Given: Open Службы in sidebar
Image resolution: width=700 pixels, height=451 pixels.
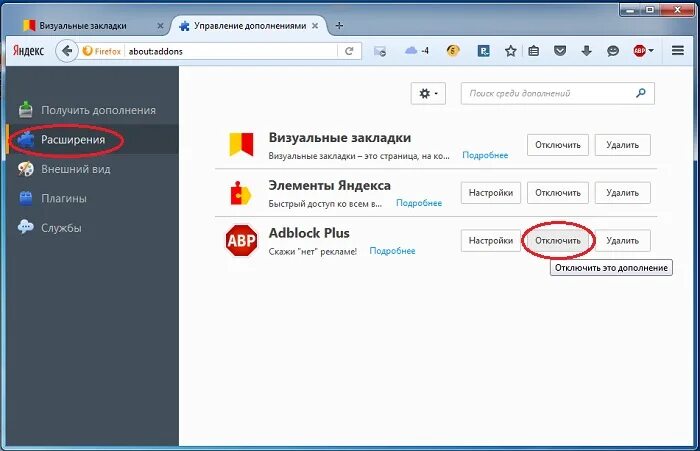Looking at the screenshot, I should pyautogui.click(x=92, y=228).
